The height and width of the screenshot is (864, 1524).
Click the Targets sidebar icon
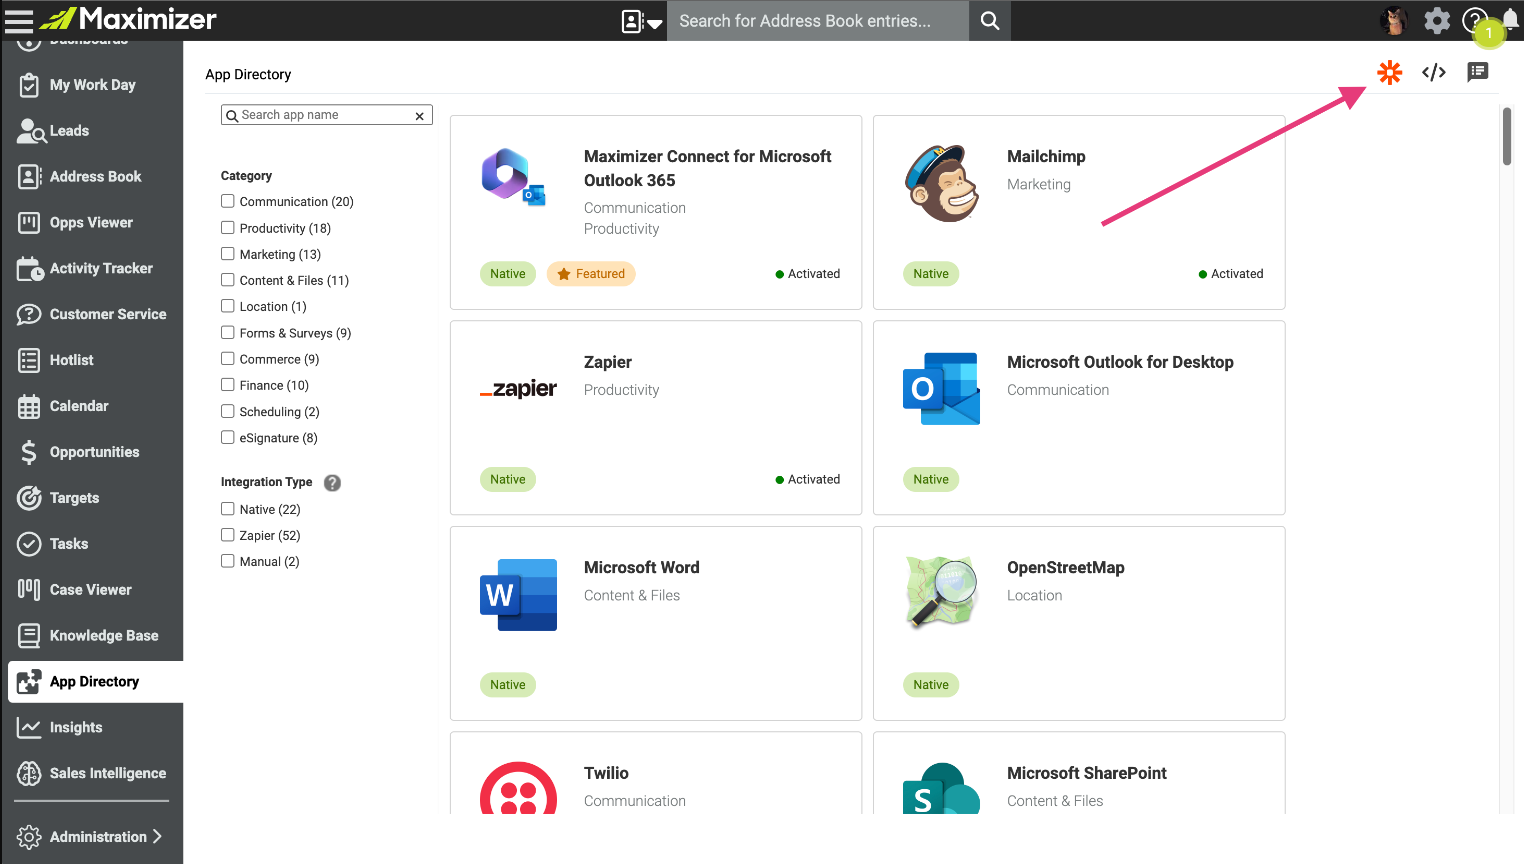(x=29, y=498)
